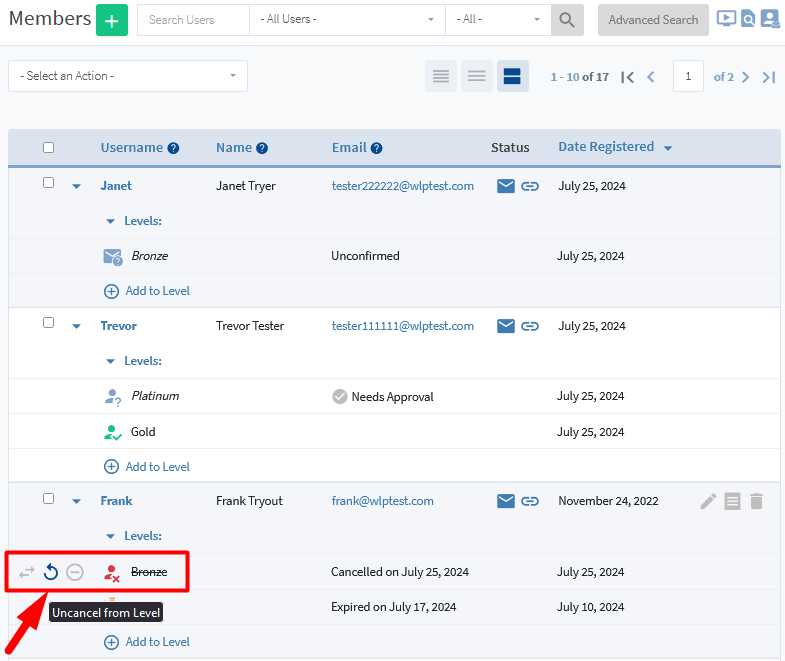Go to first page of members
785x661 pixels.
627,77
